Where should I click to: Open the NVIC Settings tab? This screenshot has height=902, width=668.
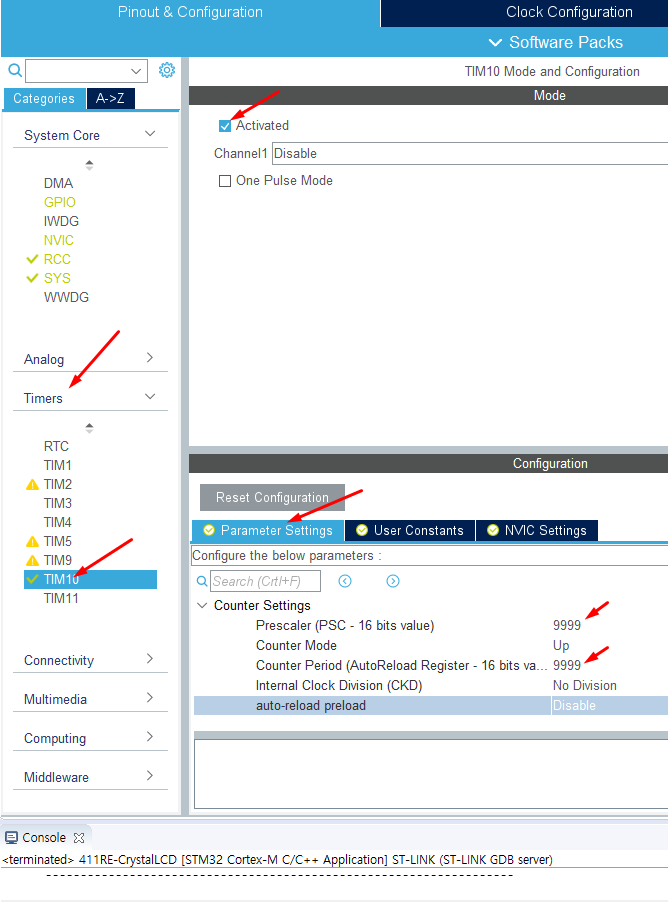pos(536,530)
